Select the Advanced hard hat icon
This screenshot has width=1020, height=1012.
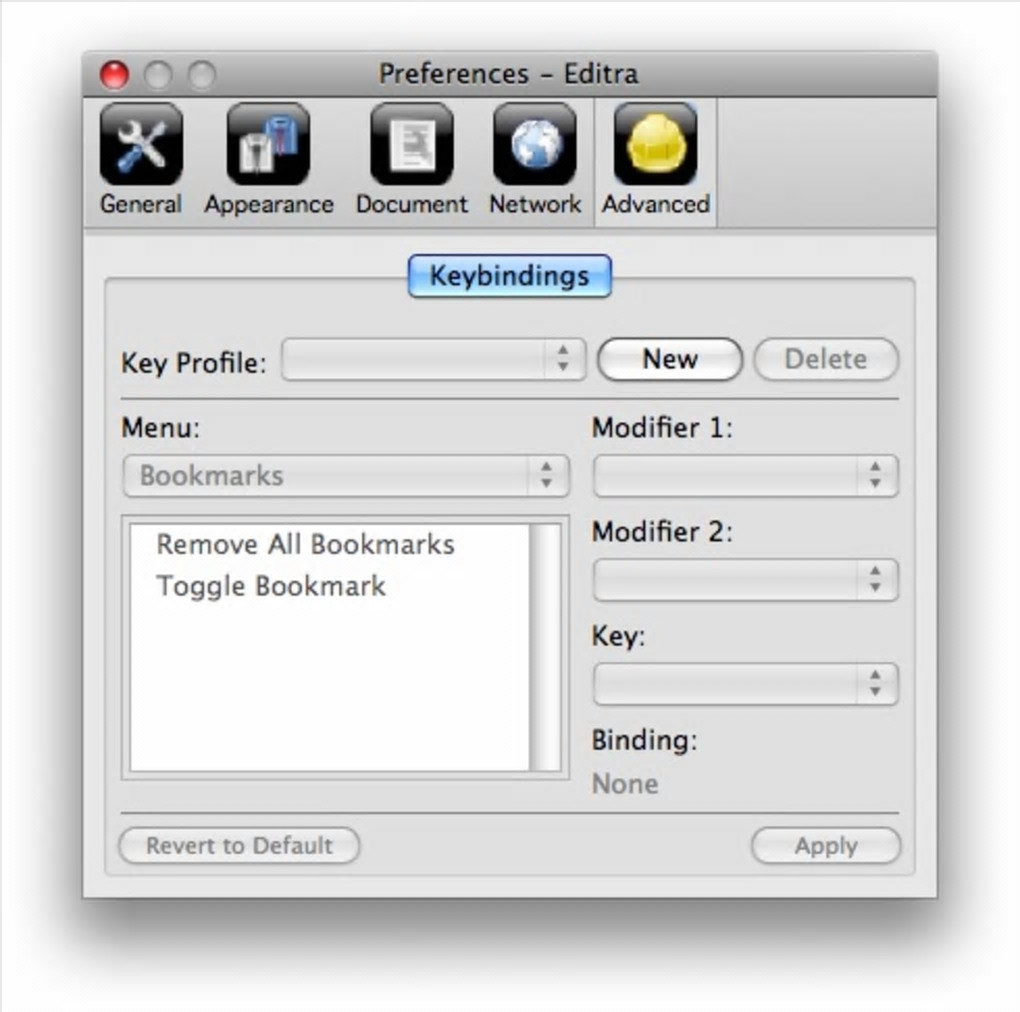tap(656, 144)
